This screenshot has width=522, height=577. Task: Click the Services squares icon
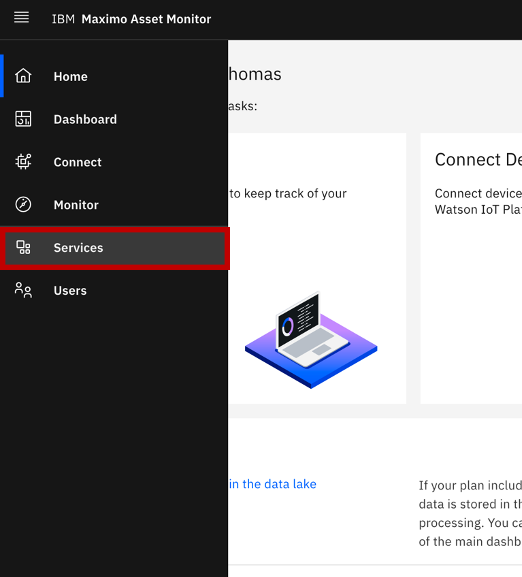click(x=23, y=247)
